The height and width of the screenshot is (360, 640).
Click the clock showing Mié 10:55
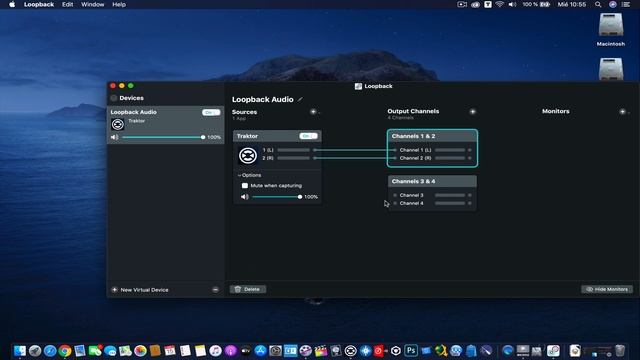571,4
